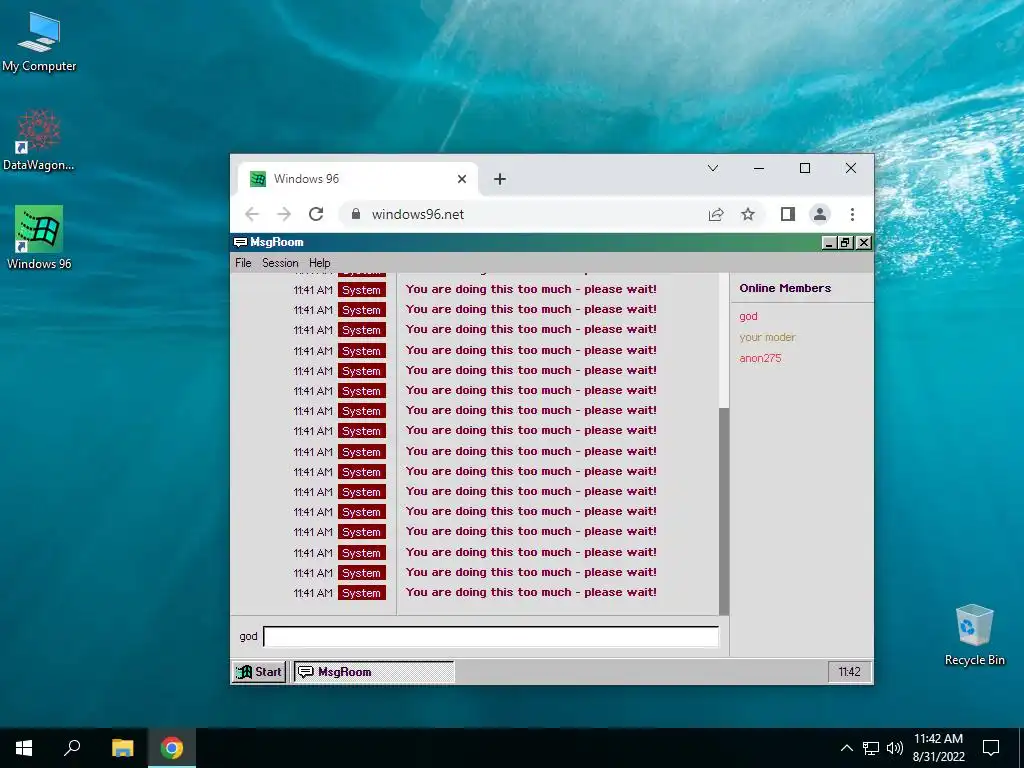This screenshot has height=768, width=1024.
Task: Click the Chrome forward arrow
Action: point(284,214)
